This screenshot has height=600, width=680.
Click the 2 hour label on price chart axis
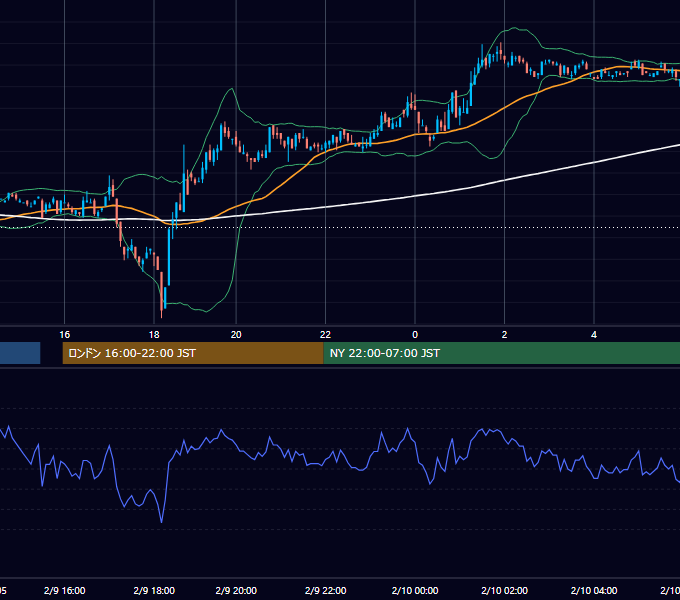(504, 335)
